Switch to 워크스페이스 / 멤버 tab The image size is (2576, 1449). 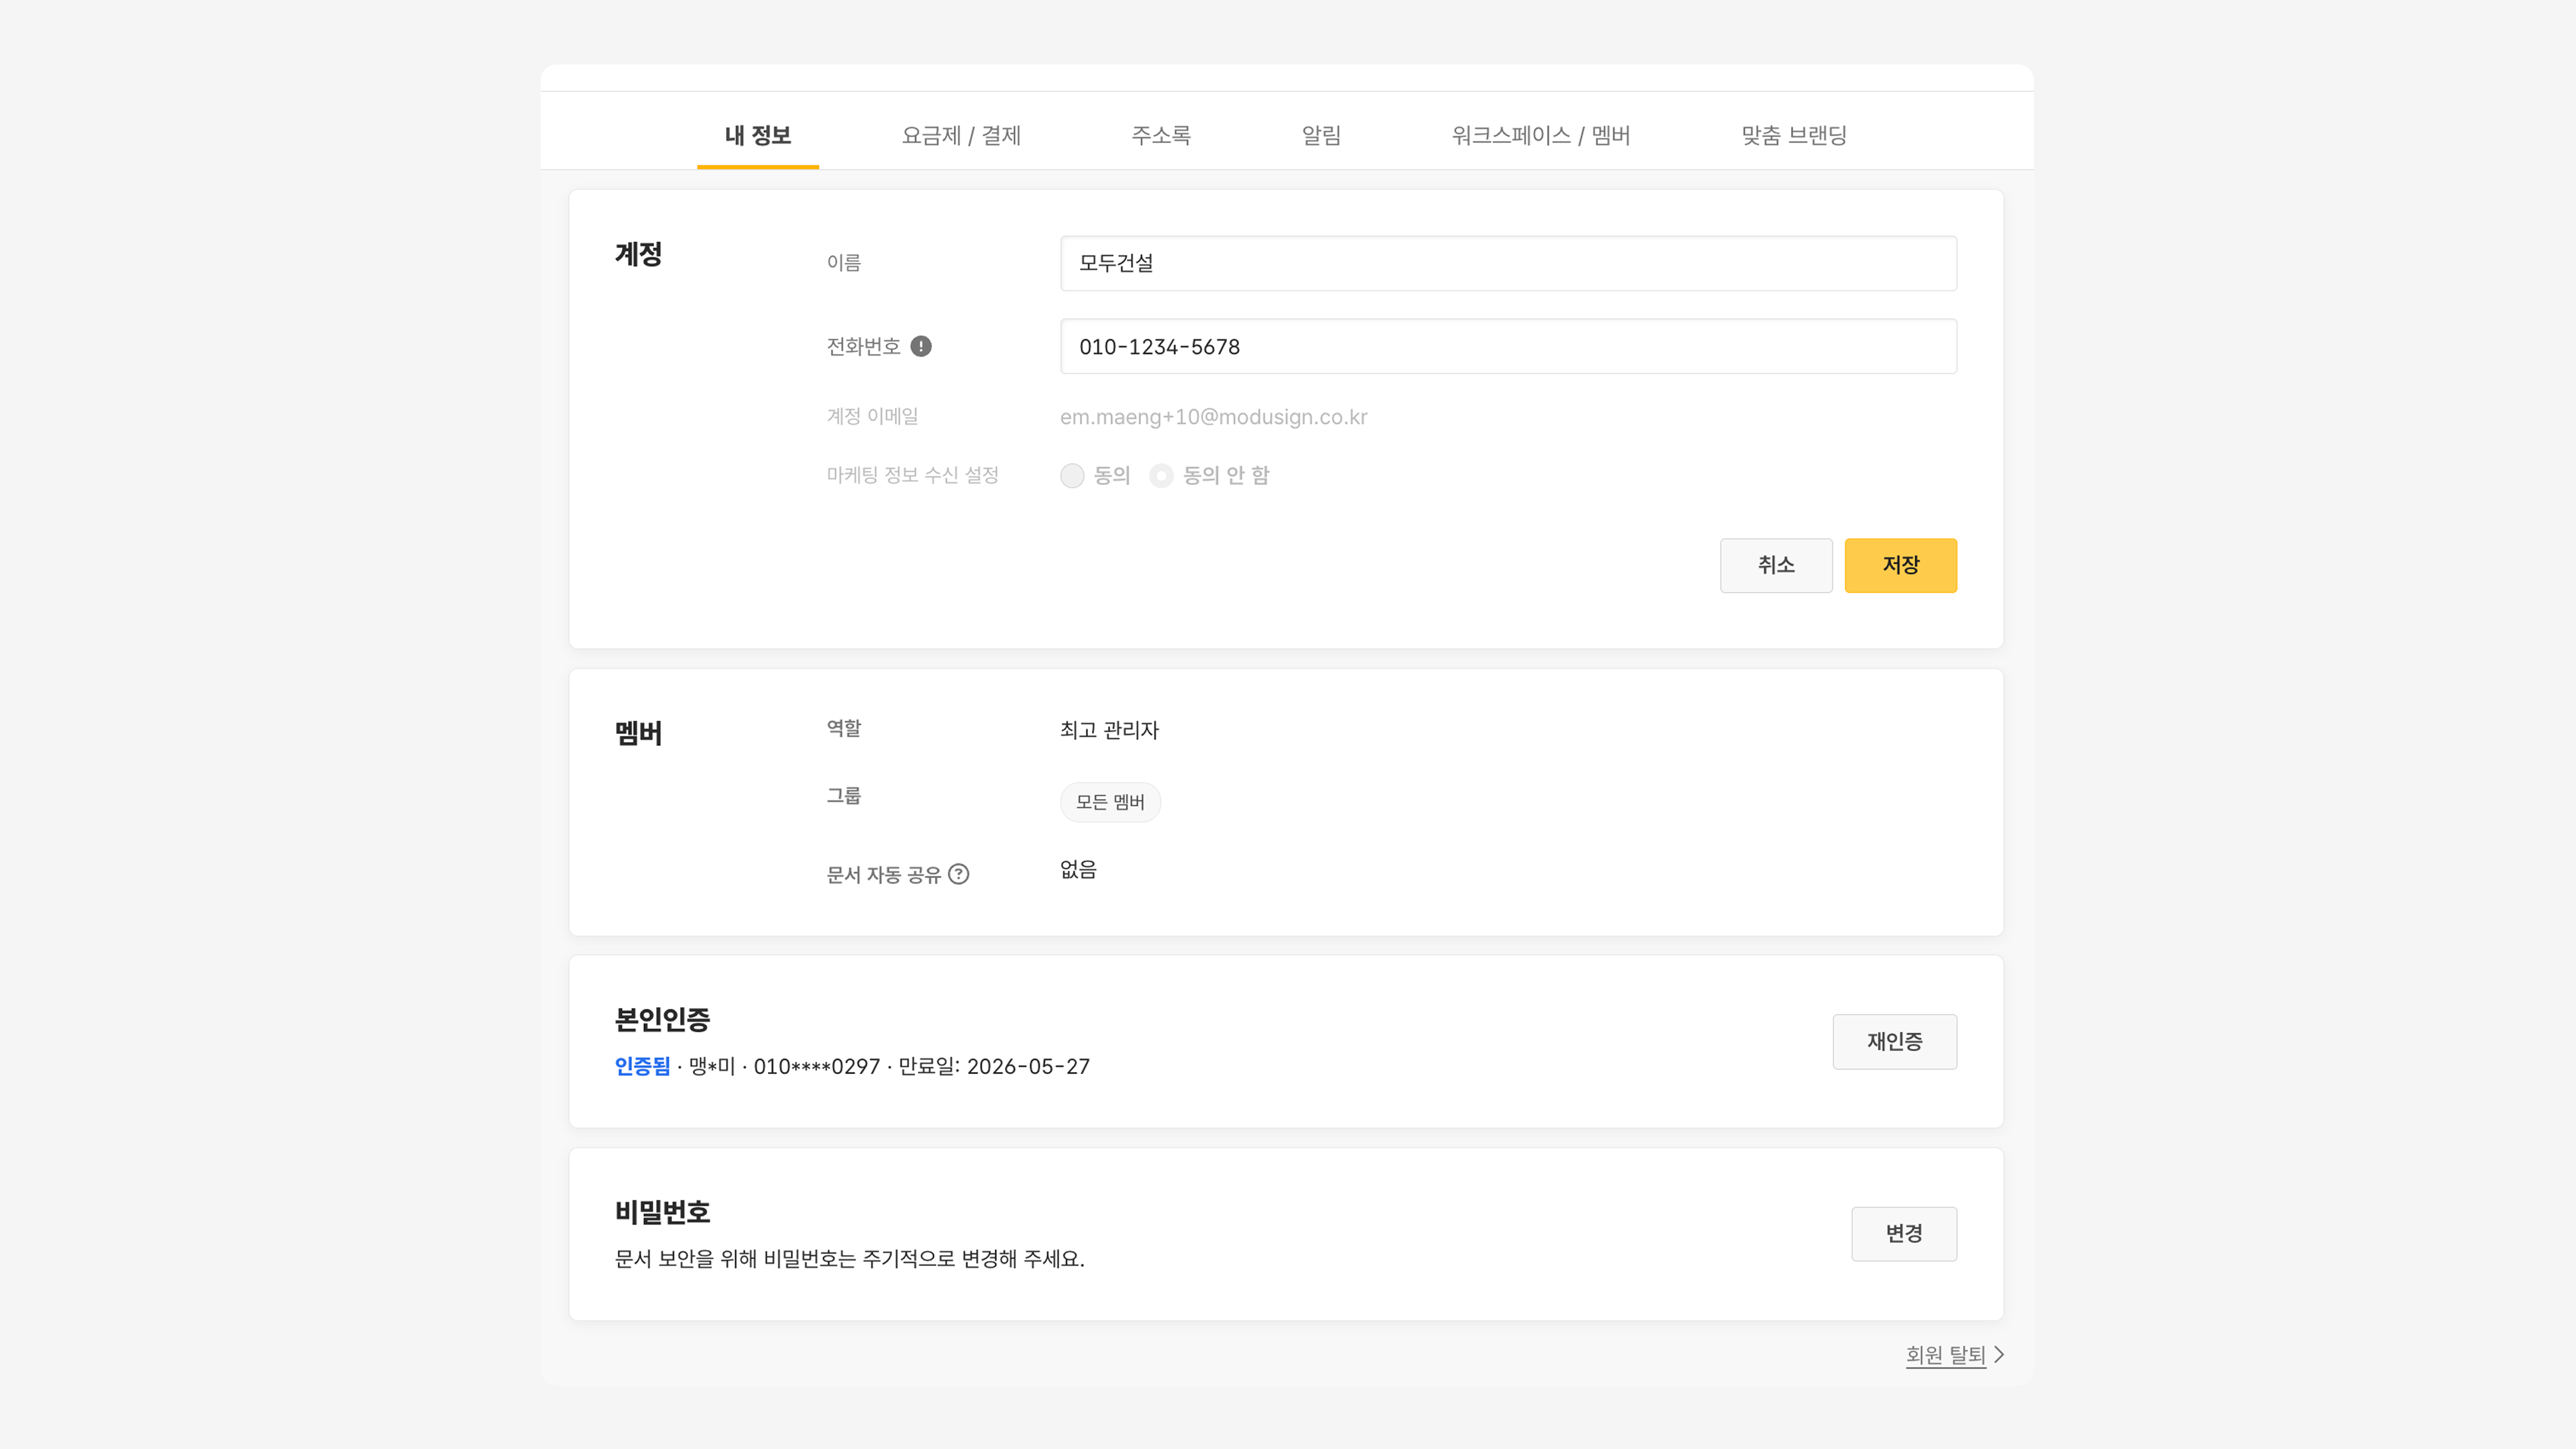tap(1540, 135)
